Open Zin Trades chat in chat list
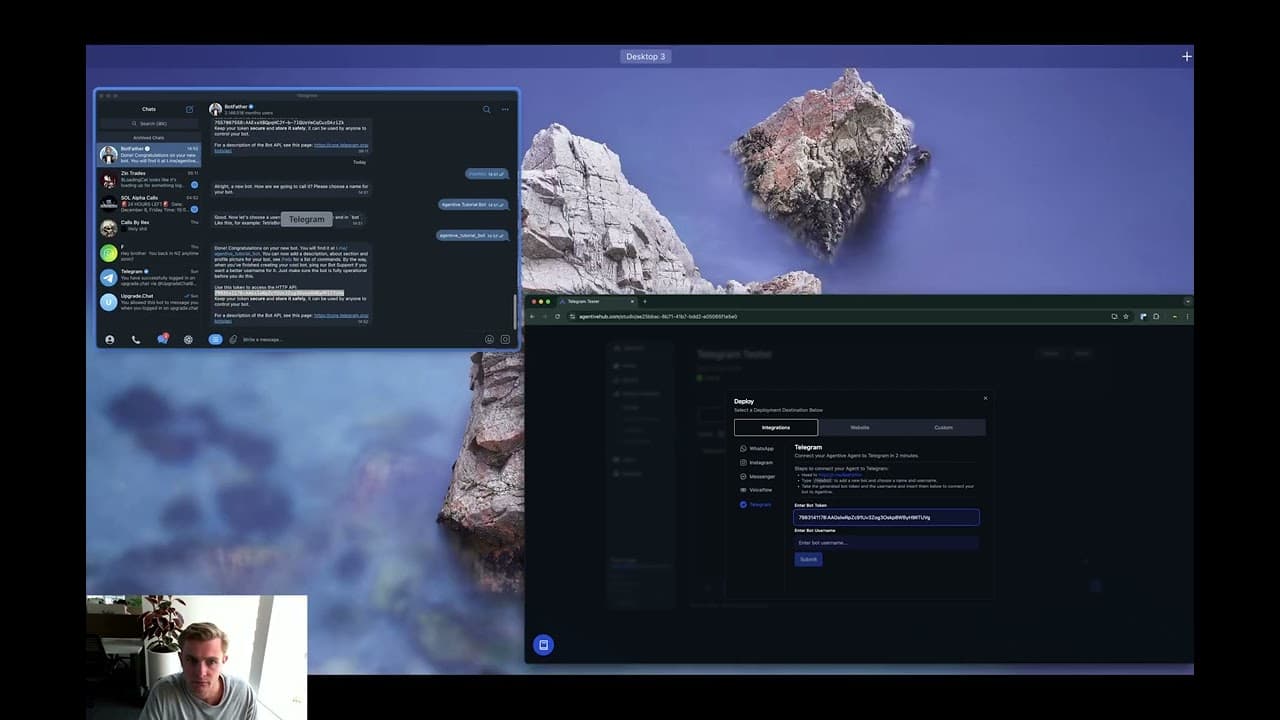Screen dimensions: 1280x720 tap(148, 179)
